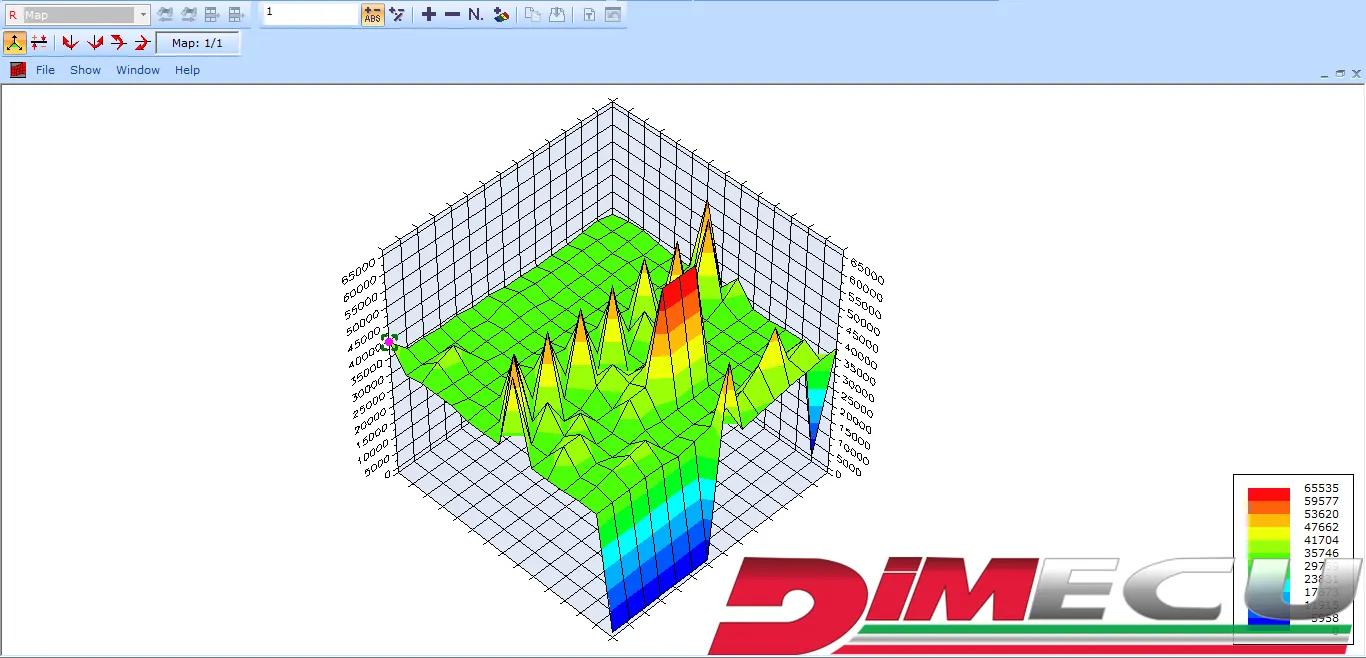The image size is (1366, 658).
Task: Open the File menu
Action: click(45, 70)
